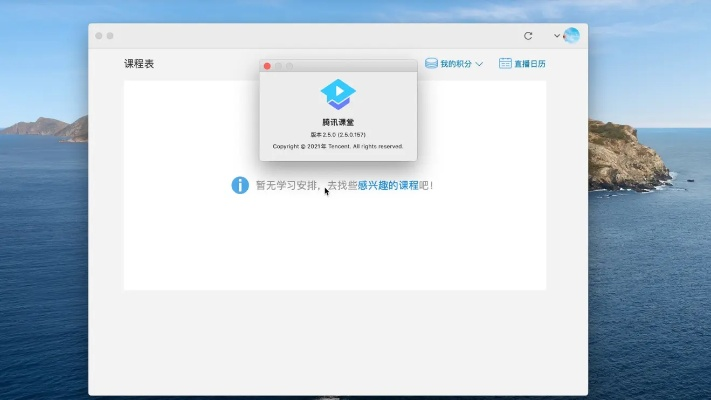Click the coin stack icon for 我的积分
The image size is (711, 400).
pyautogui.click(x=431, y=63)
